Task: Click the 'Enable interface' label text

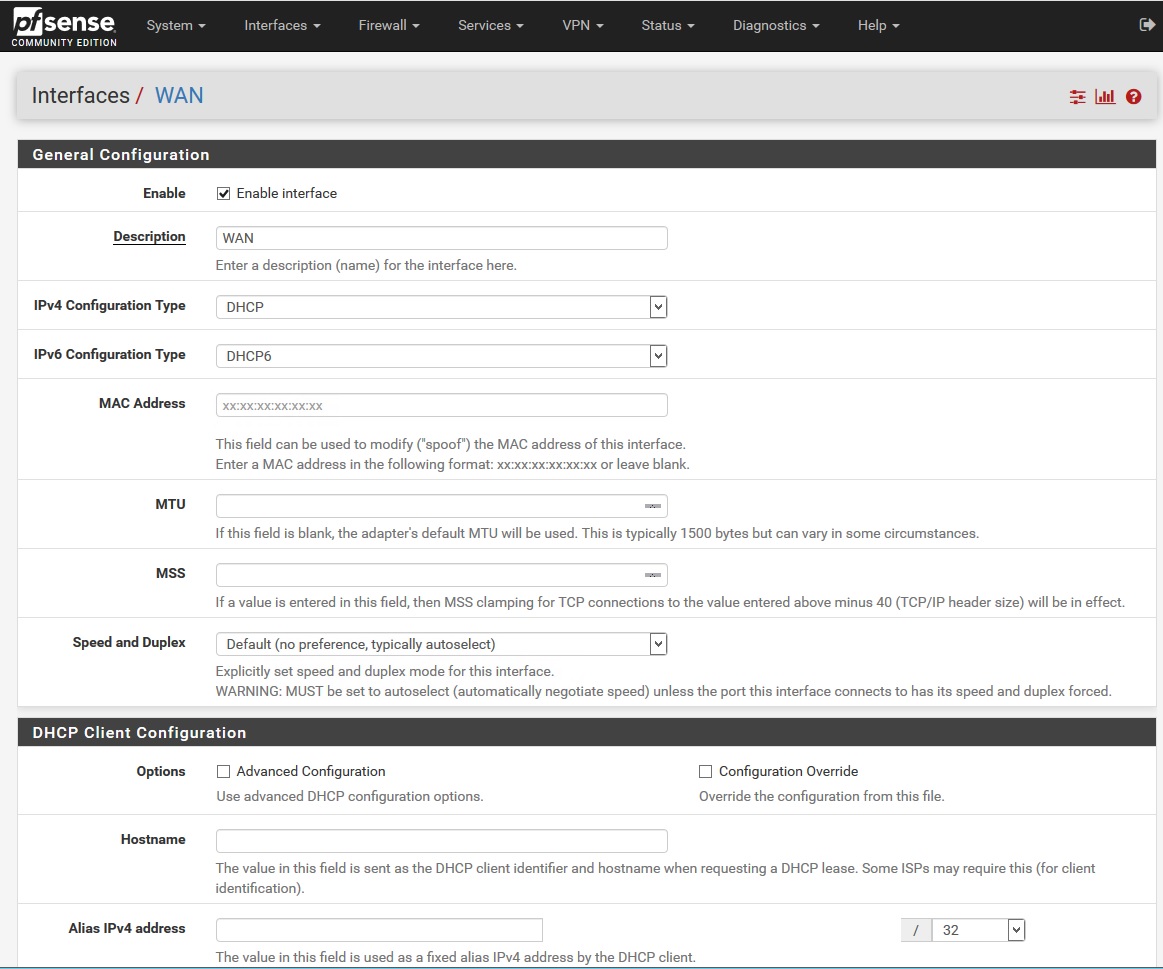Action: pos(286,194)
